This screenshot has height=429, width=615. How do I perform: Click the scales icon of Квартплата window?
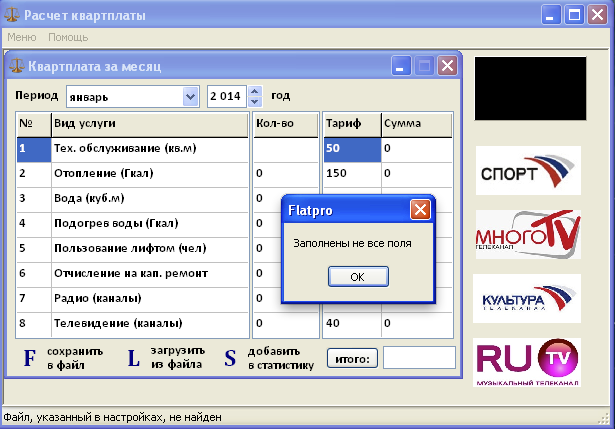click(x=16, y=66)
